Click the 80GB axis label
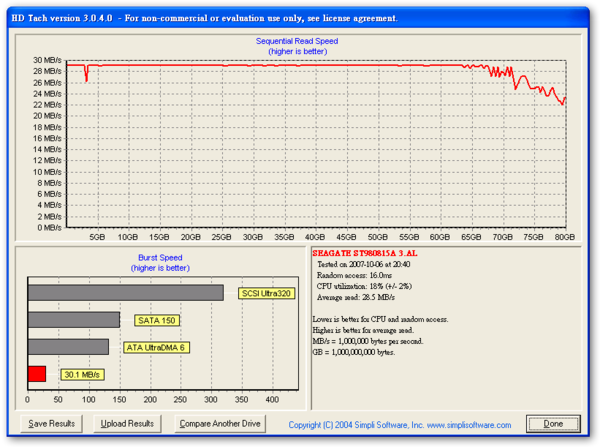 click(x=565, y=237)
